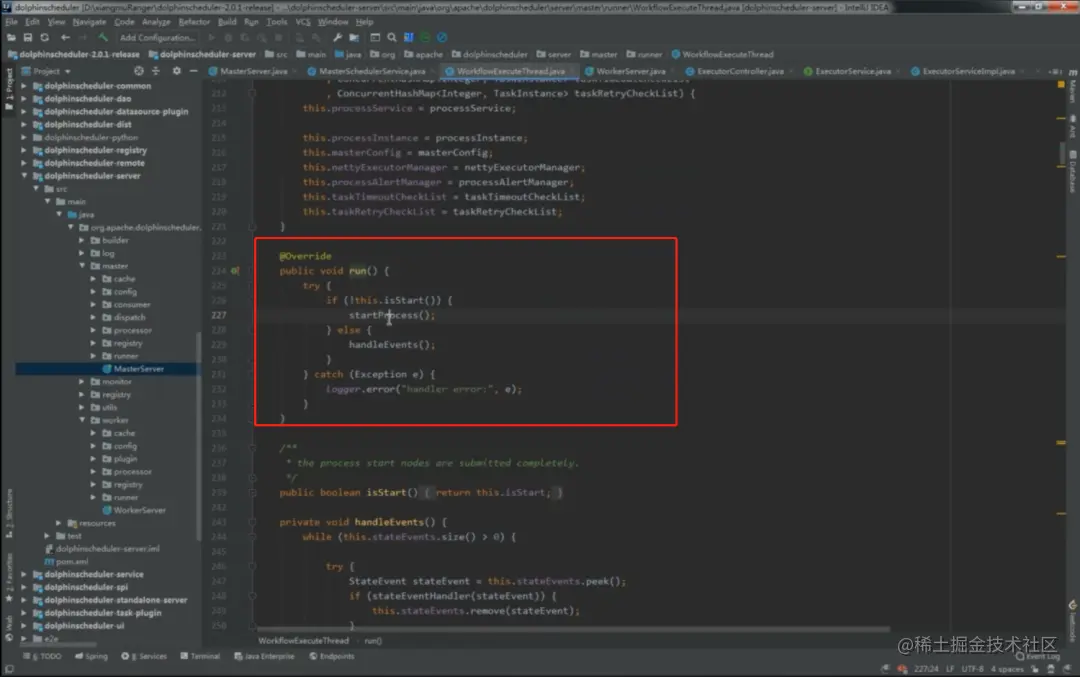Screen dimensions: 1080x677
Task: Open the Spring tool window
Action: (92, 656)
